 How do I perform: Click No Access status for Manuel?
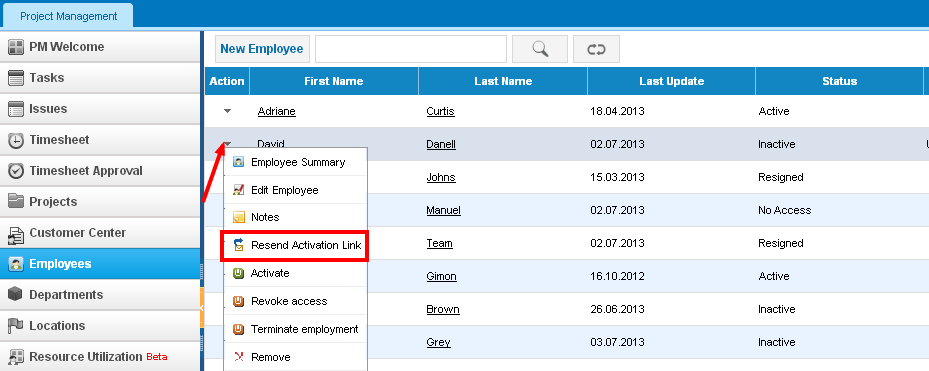tap(784, 210)
